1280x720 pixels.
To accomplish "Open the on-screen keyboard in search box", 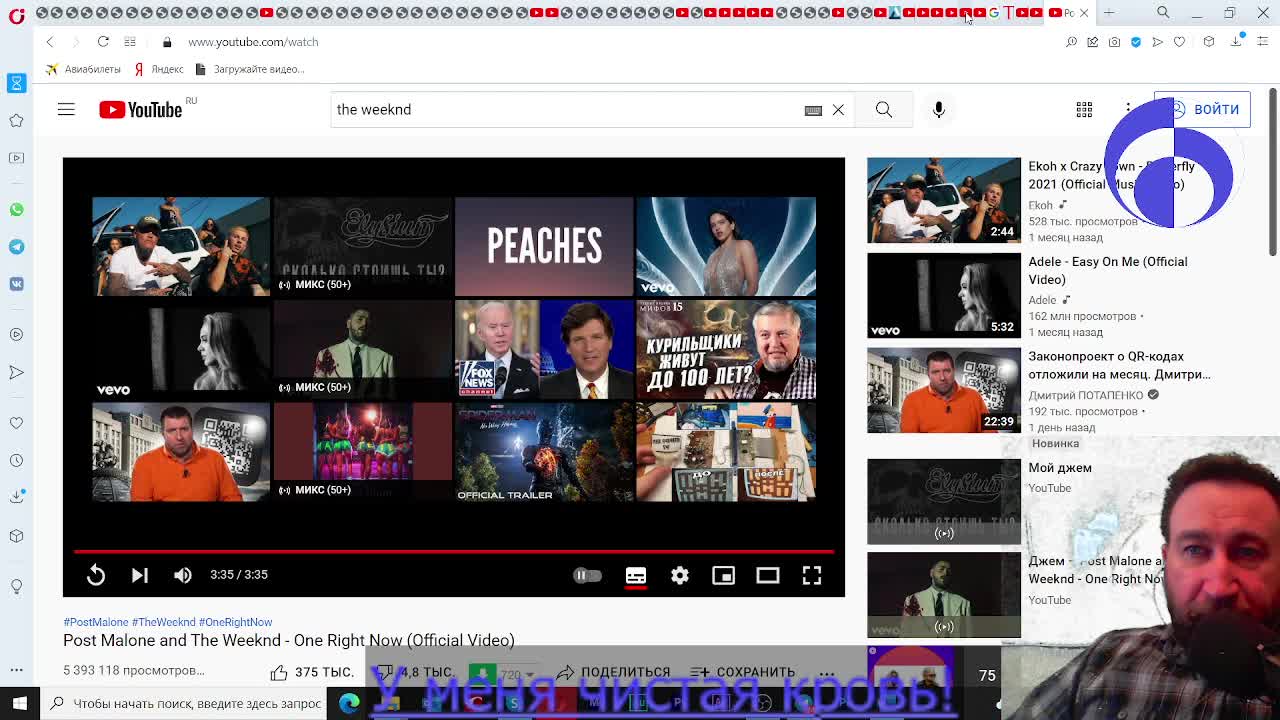I will click(813, 110).
